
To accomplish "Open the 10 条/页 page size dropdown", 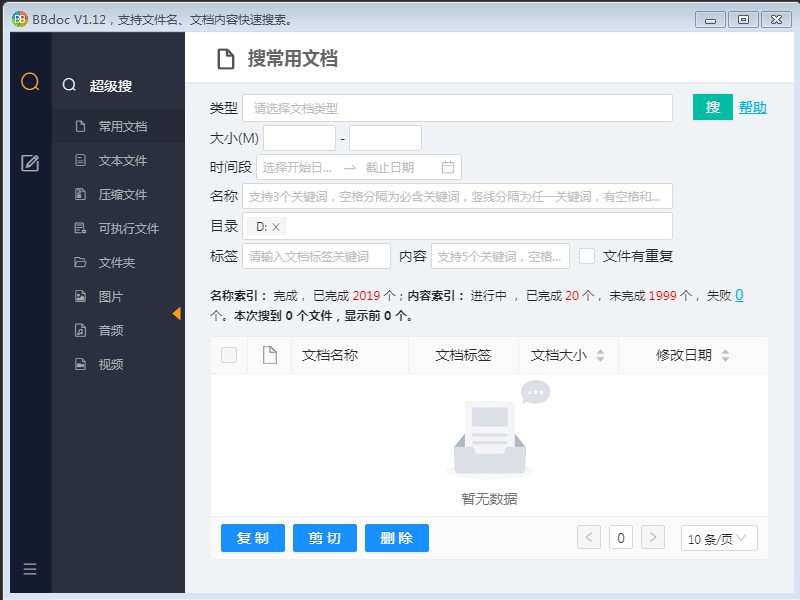I will coord(719,538).
